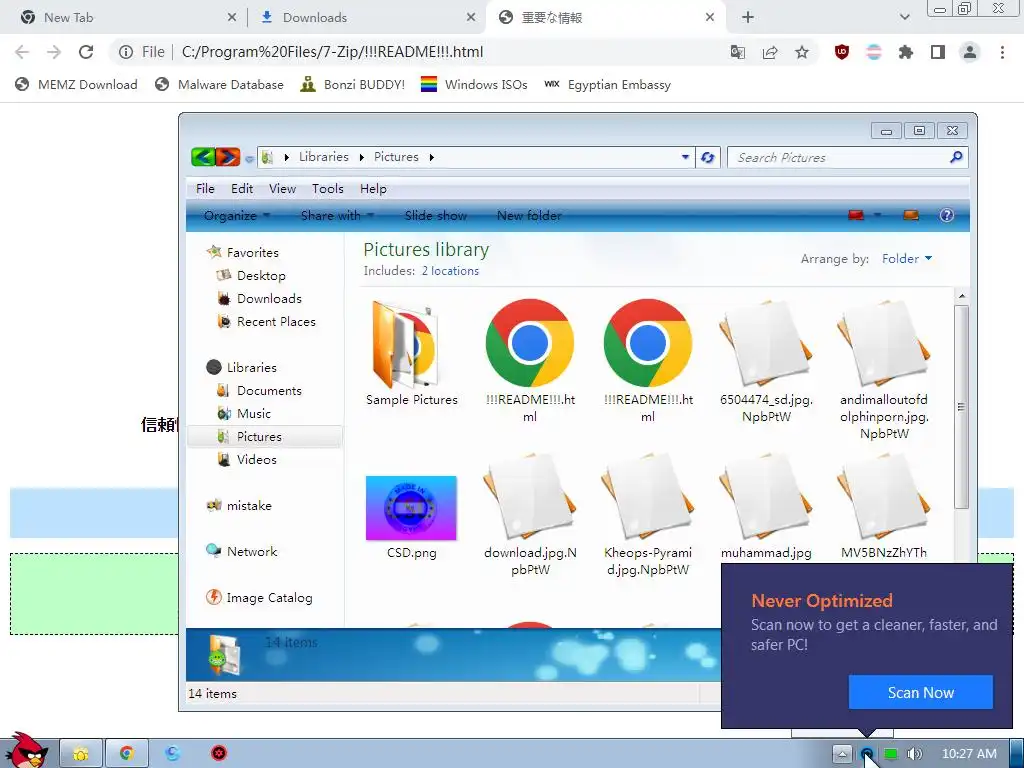Open the Malware Database bookmark
This screenshot has height=768, width=1024.
219,84
